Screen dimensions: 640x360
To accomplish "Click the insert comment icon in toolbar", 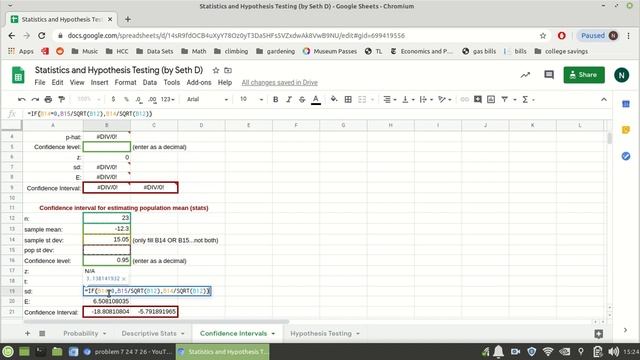I will pyautogui.click(x=478, y=99).
